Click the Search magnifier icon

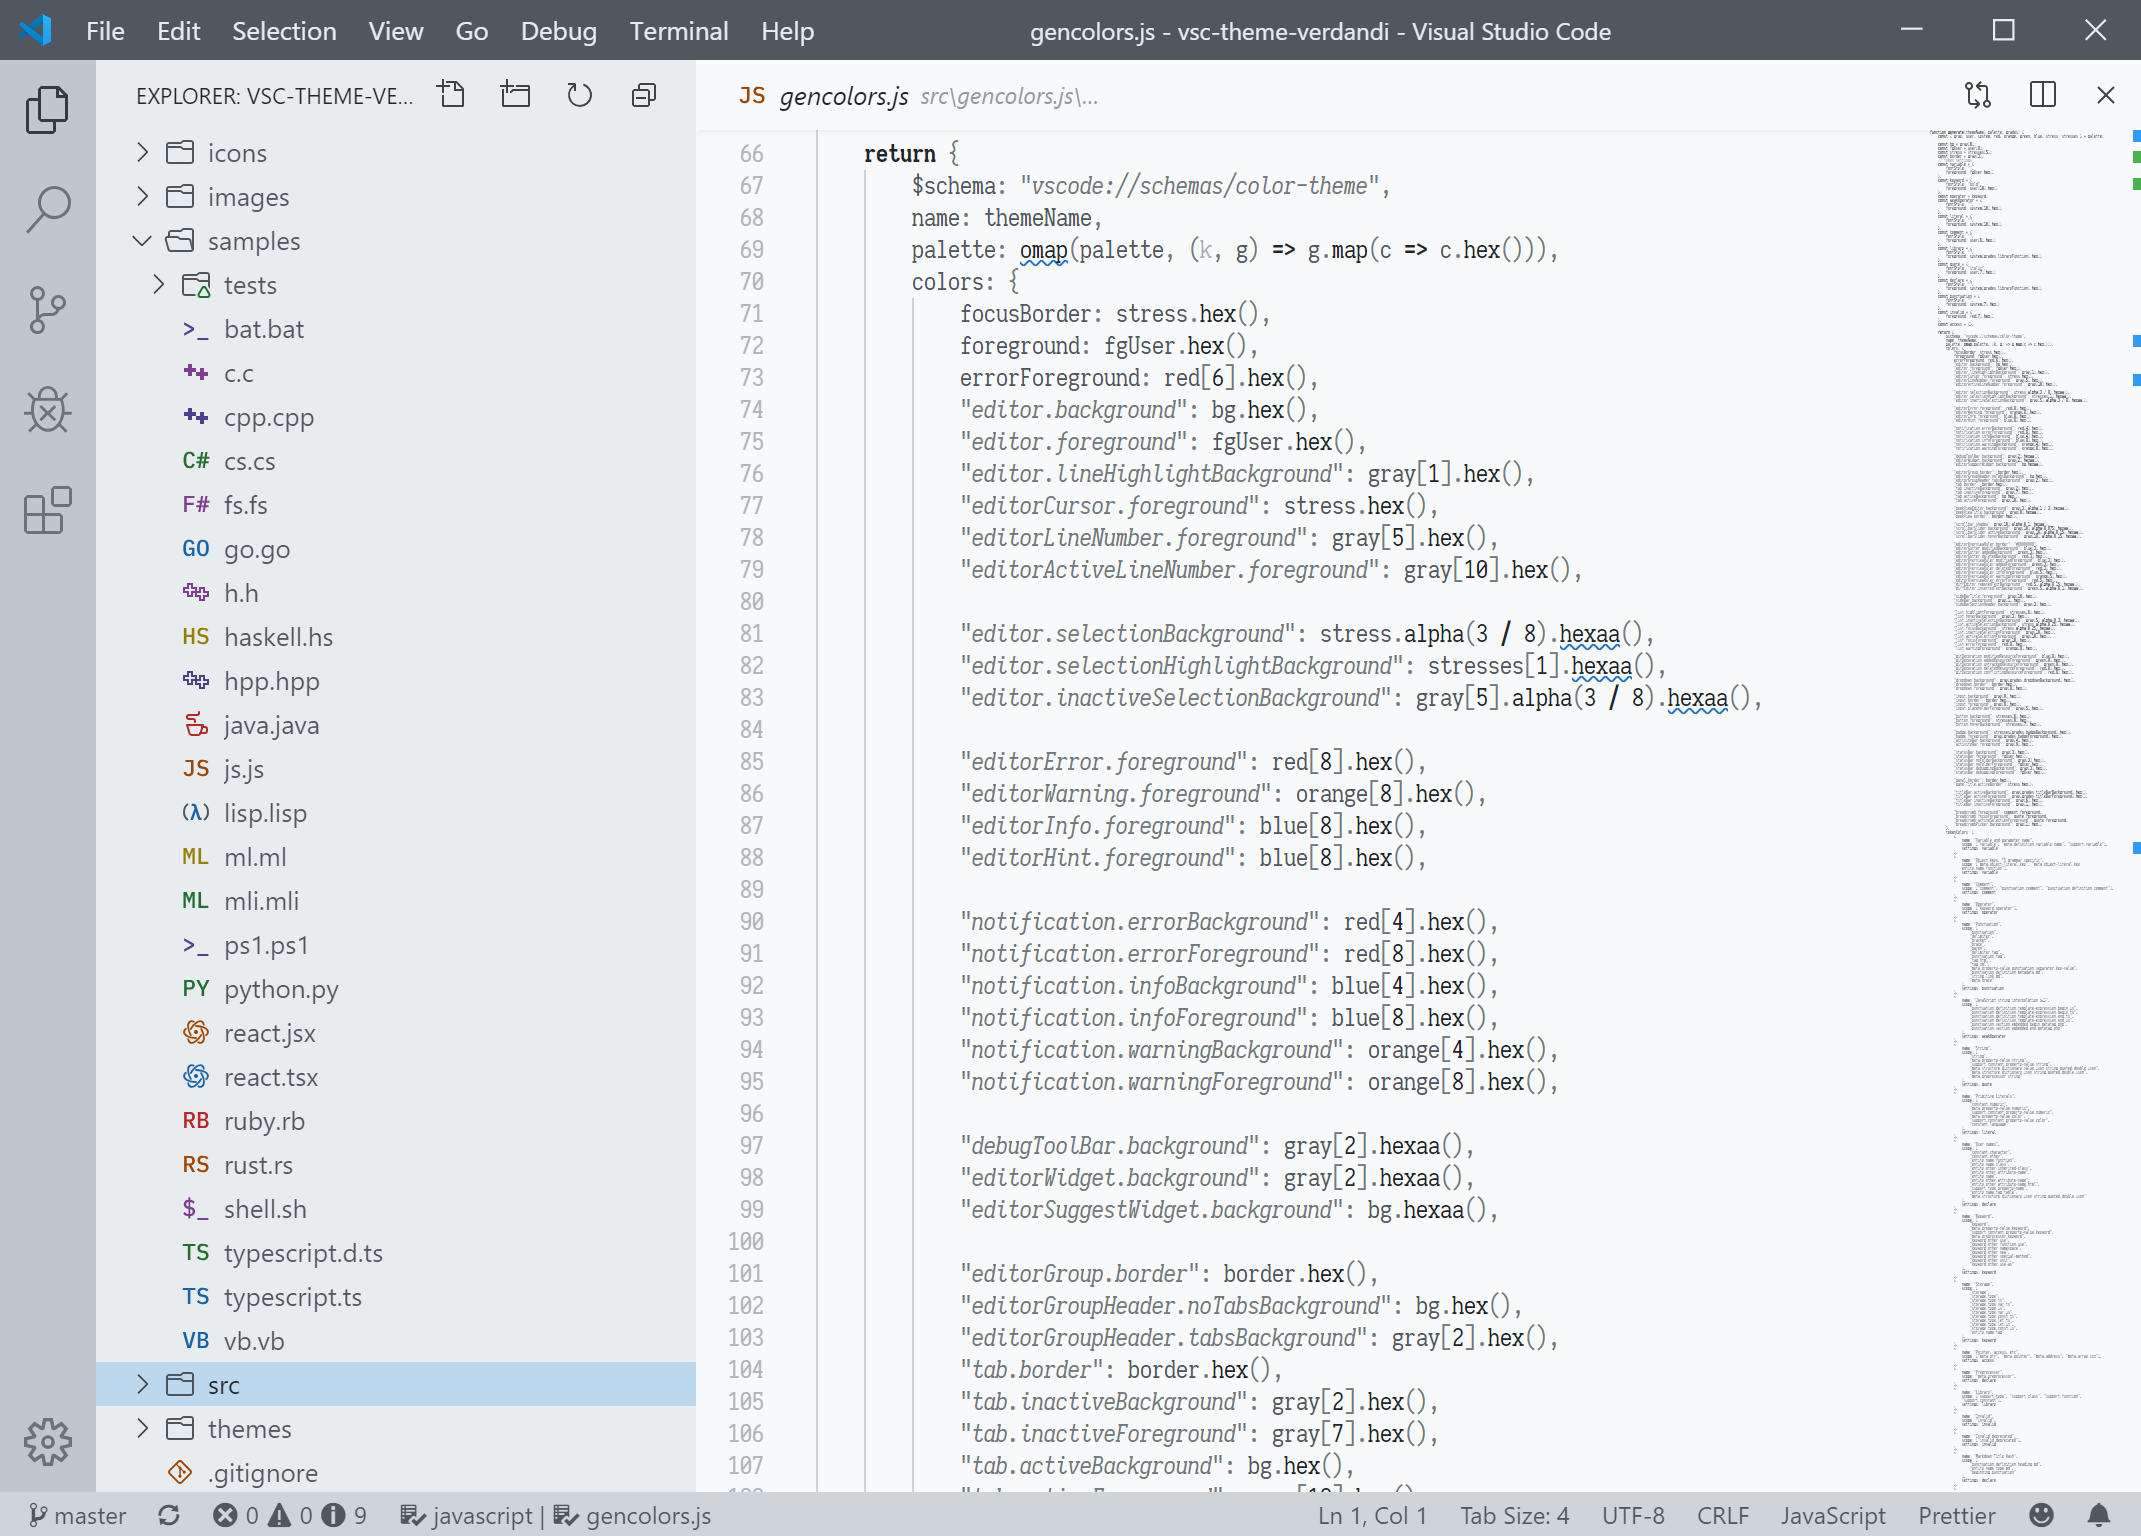coord(47,209)
